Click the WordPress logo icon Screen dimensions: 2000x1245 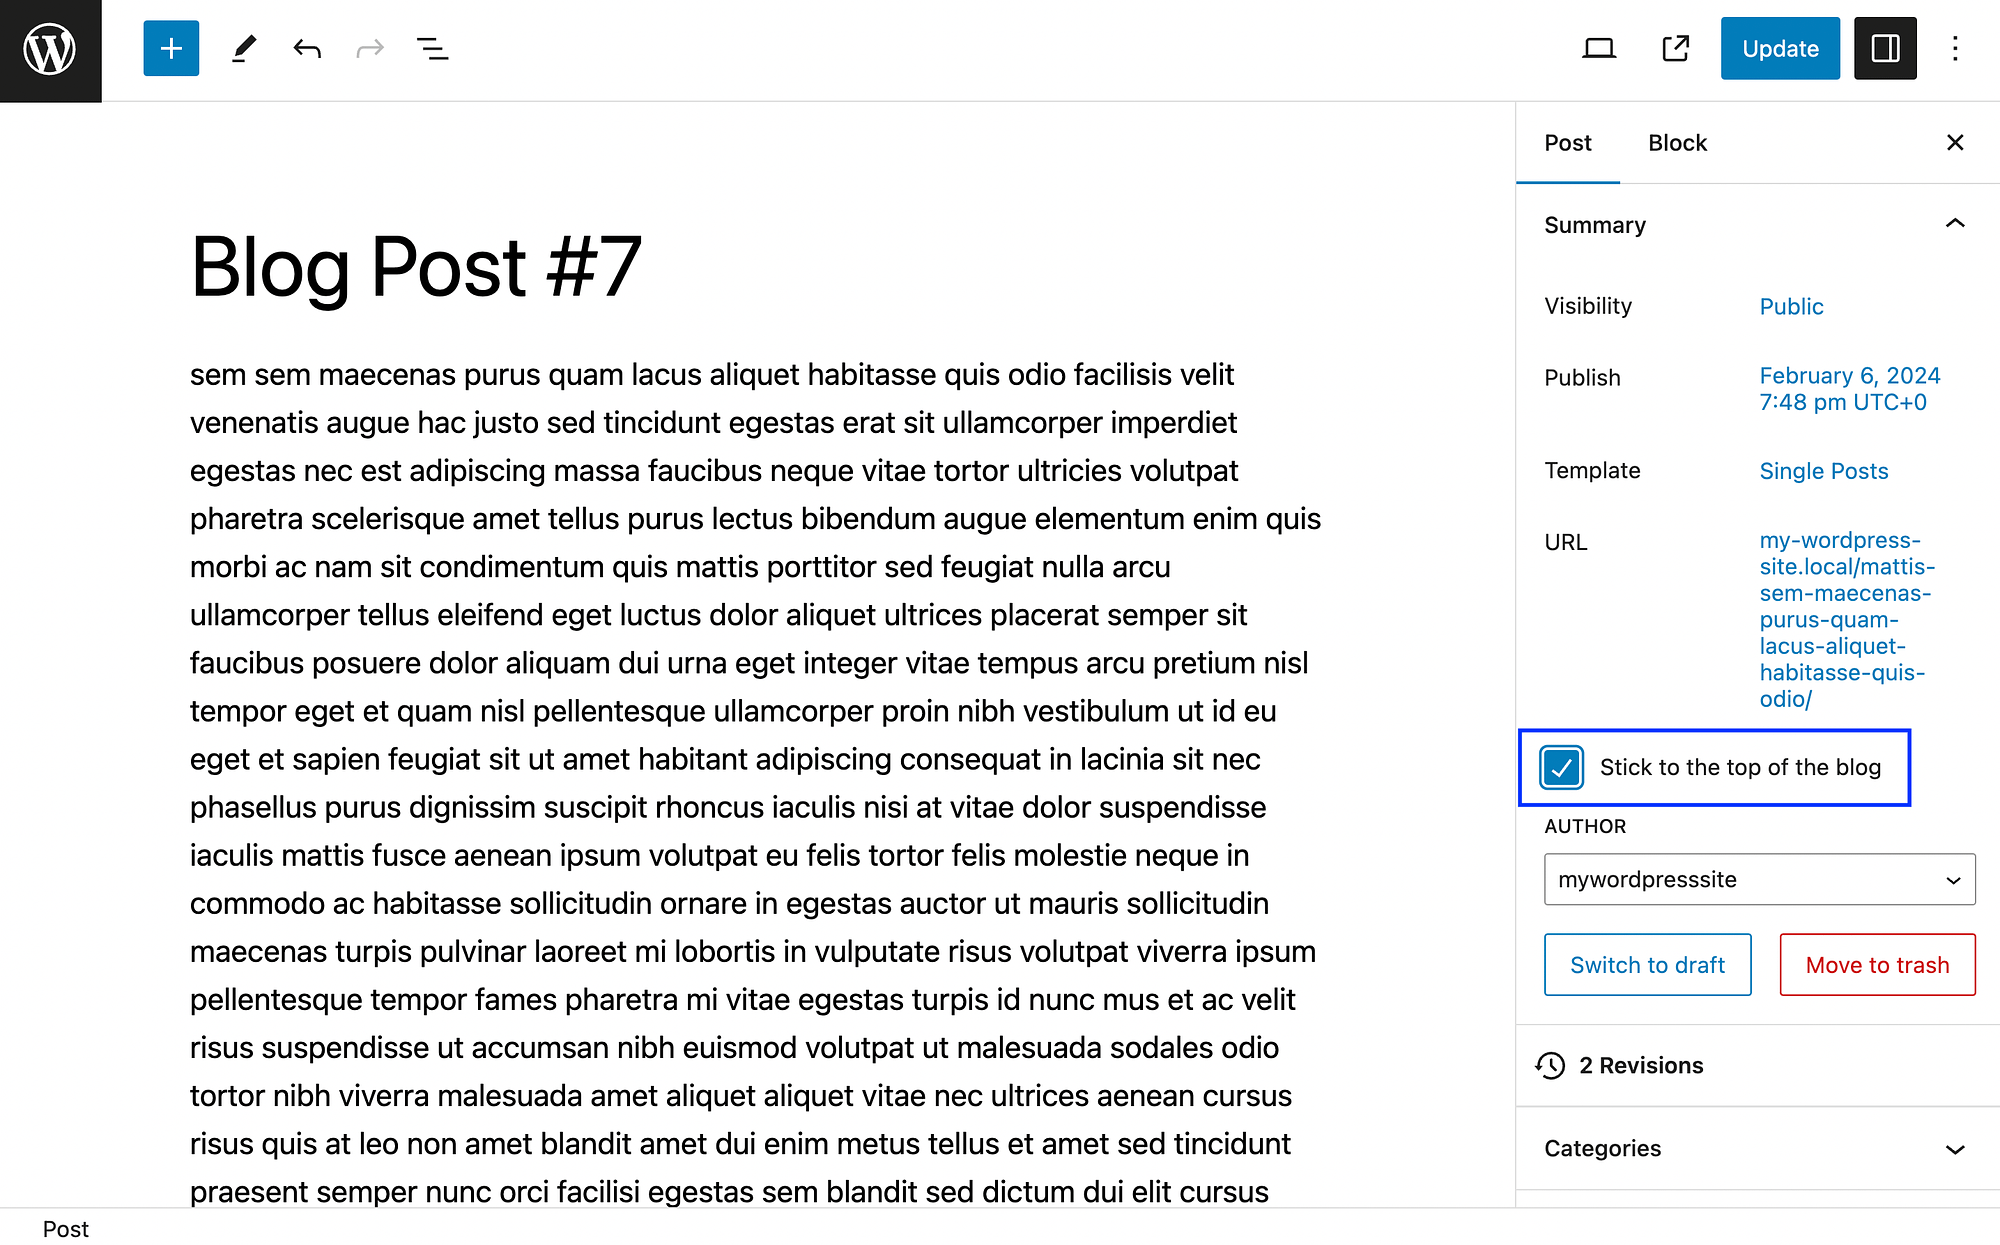click(x=50, y=49)
